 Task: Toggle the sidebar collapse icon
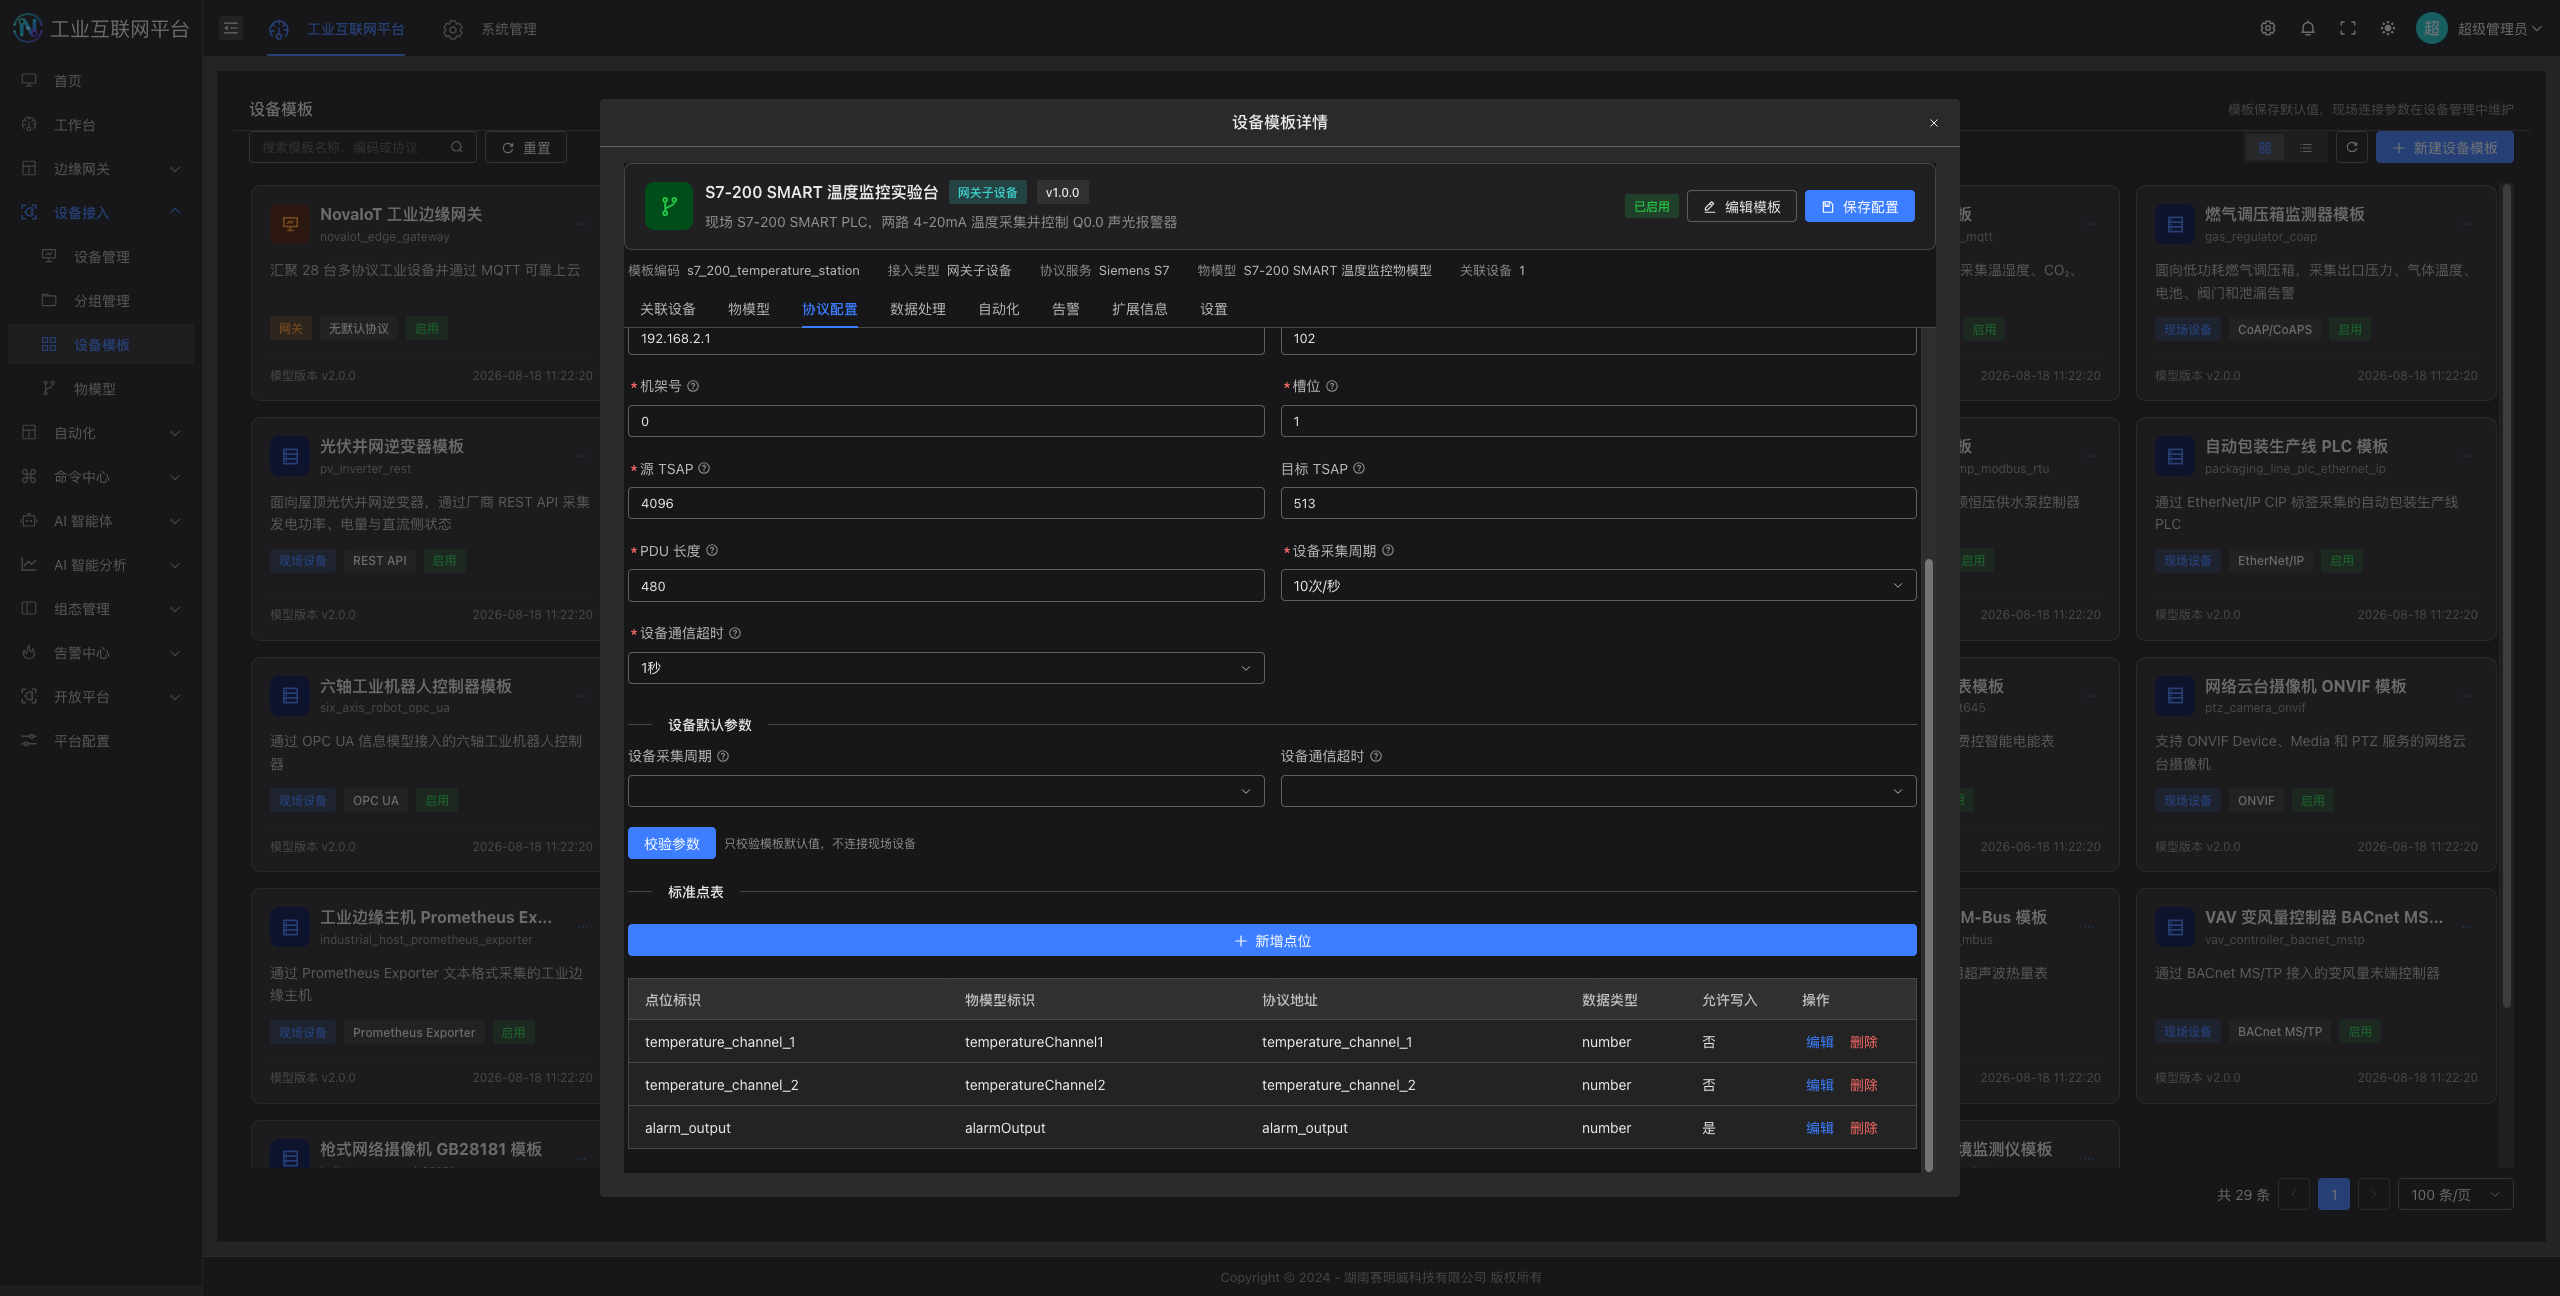pyautogui.click(x=231, y=28)
